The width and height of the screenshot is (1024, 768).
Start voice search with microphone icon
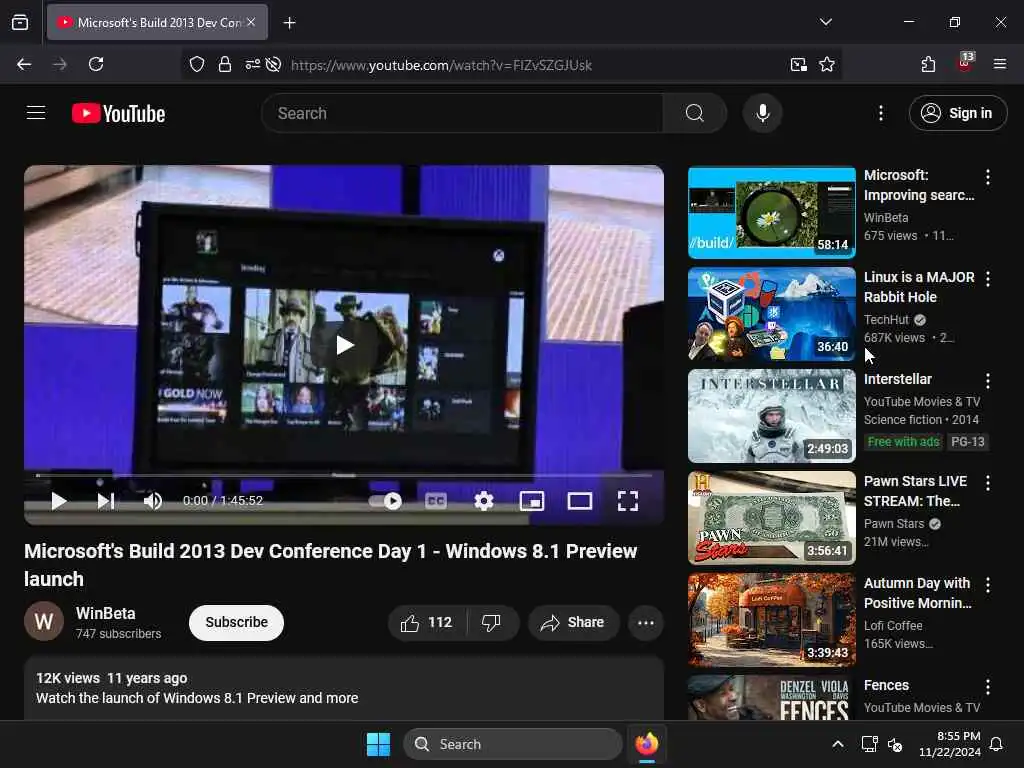[x=762, y=113]
